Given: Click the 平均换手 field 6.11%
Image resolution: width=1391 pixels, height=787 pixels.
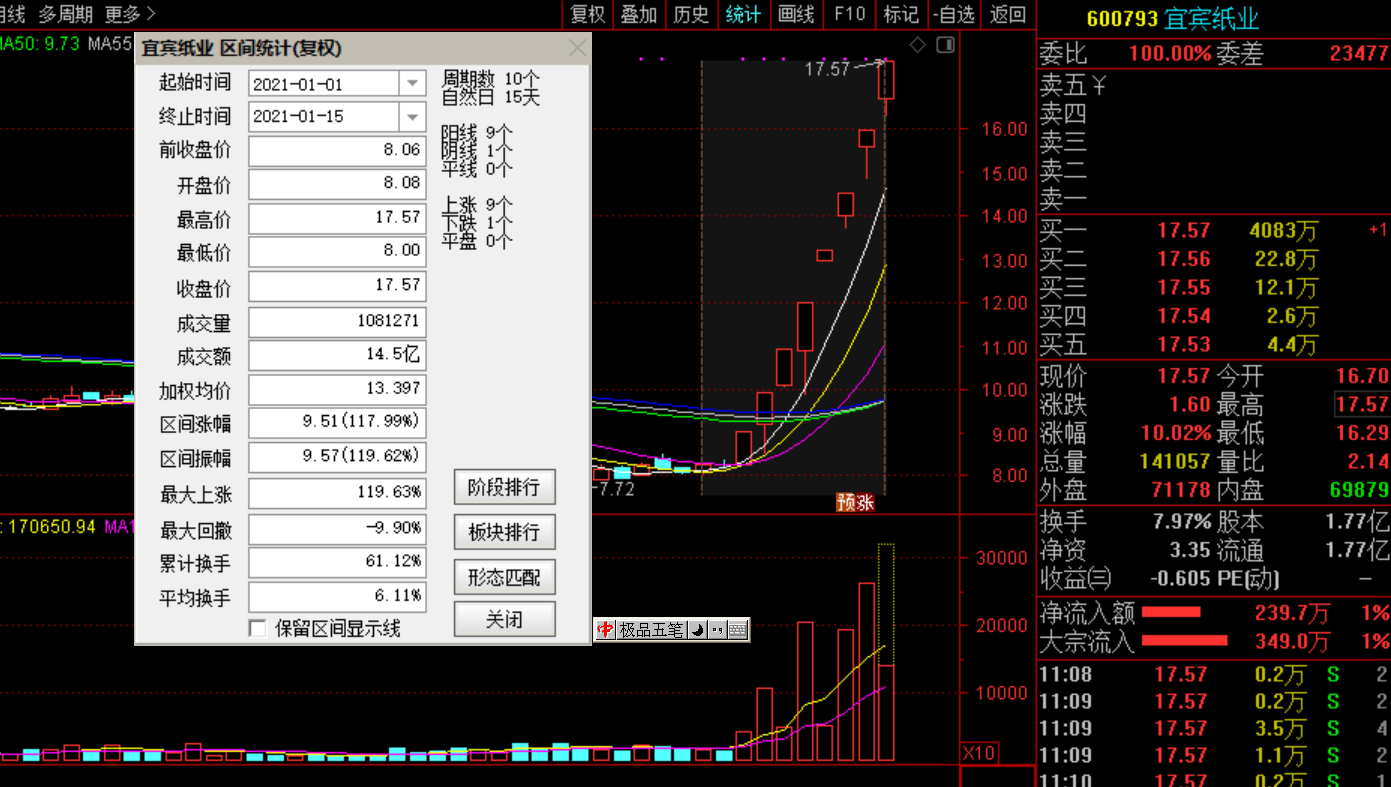Looking at the screenshot, I should (337, 597).
